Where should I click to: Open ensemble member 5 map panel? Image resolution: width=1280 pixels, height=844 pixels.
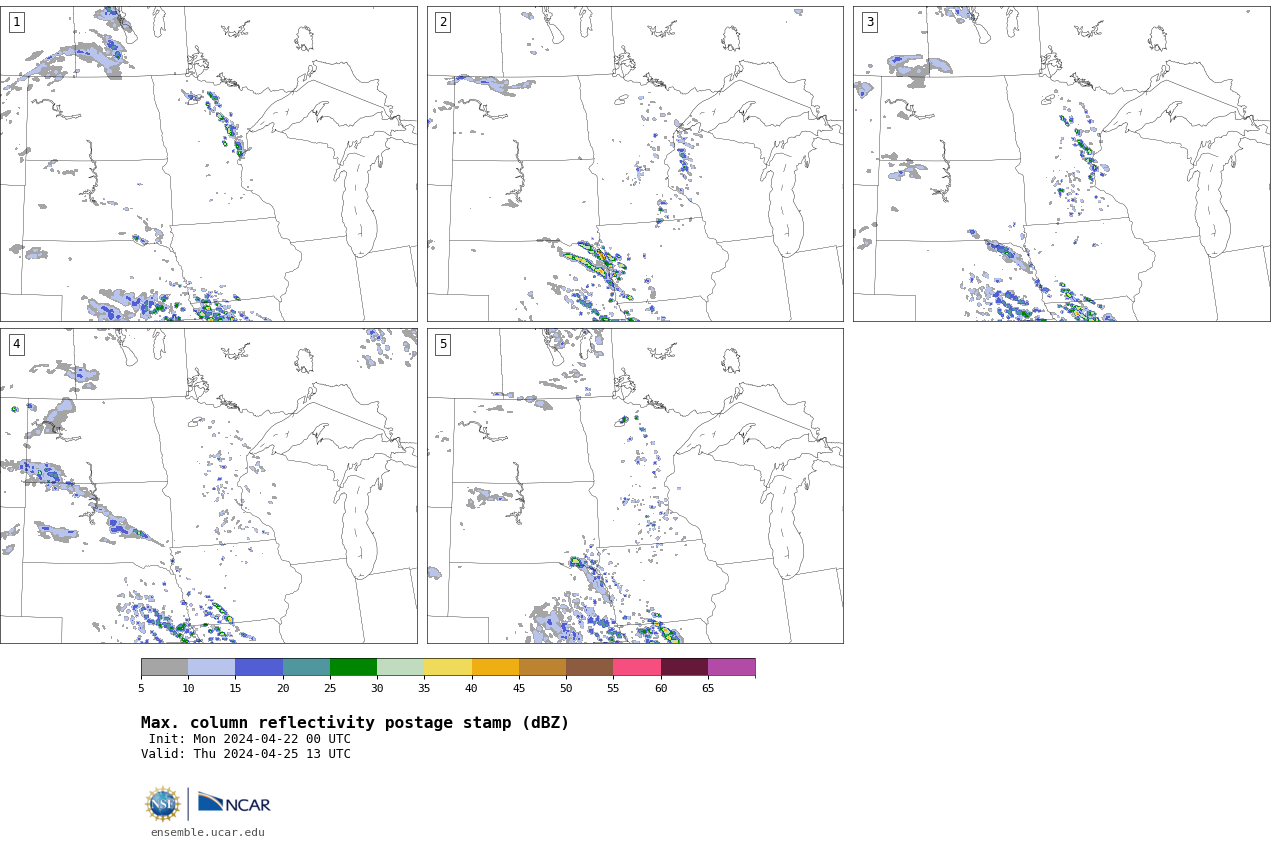(635, 486)
